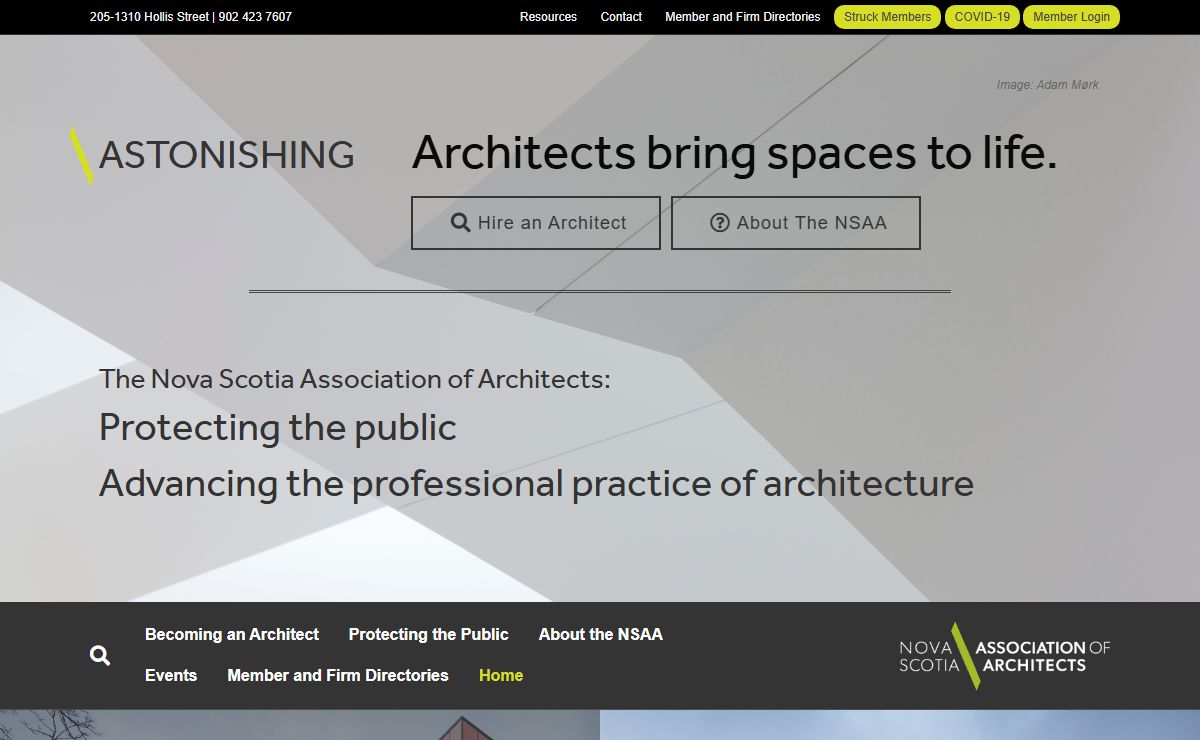The image size is (1200, 740).
Task: Click the magnifier icon in Hire an Architect
Action: pos(460,223)
